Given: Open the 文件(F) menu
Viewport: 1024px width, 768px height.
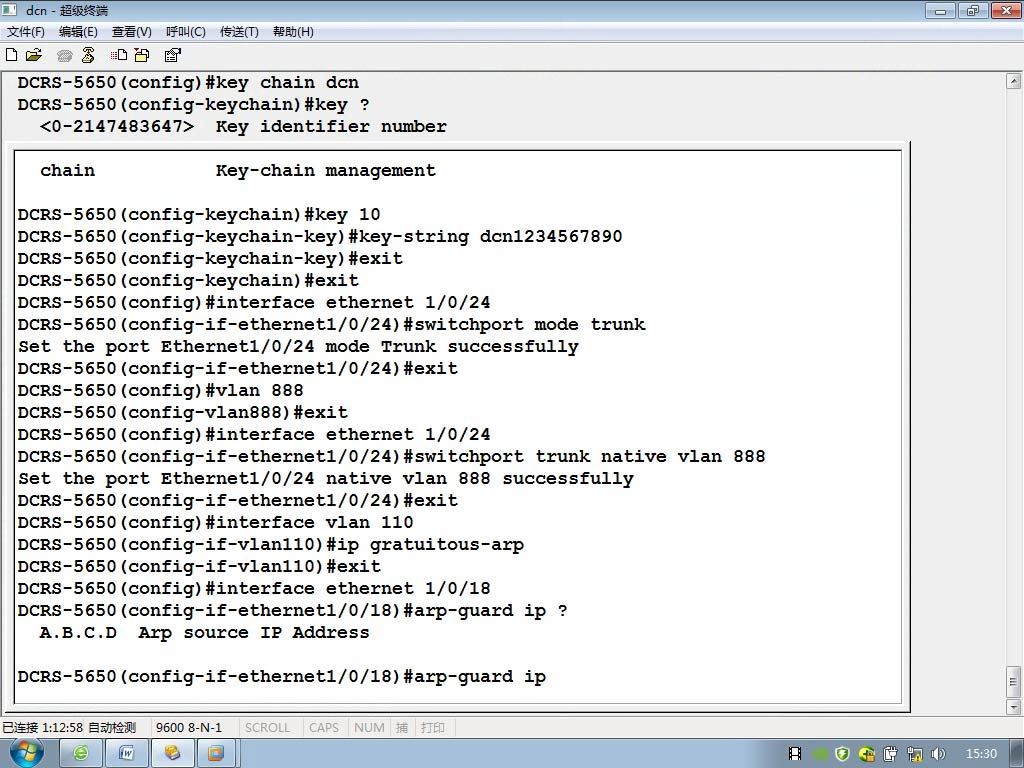Looking at the screenshot, I should click(25, 31).
